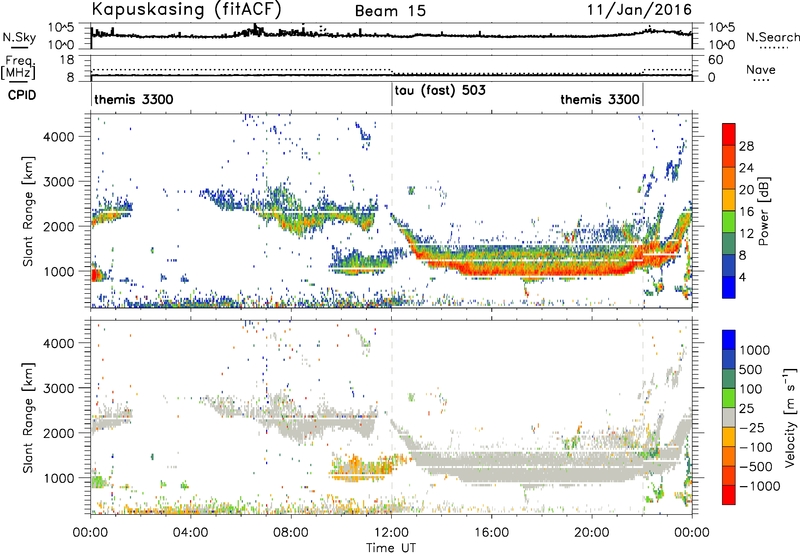Click the first 'themis 3300' CPID text

(x=134, y=99)
